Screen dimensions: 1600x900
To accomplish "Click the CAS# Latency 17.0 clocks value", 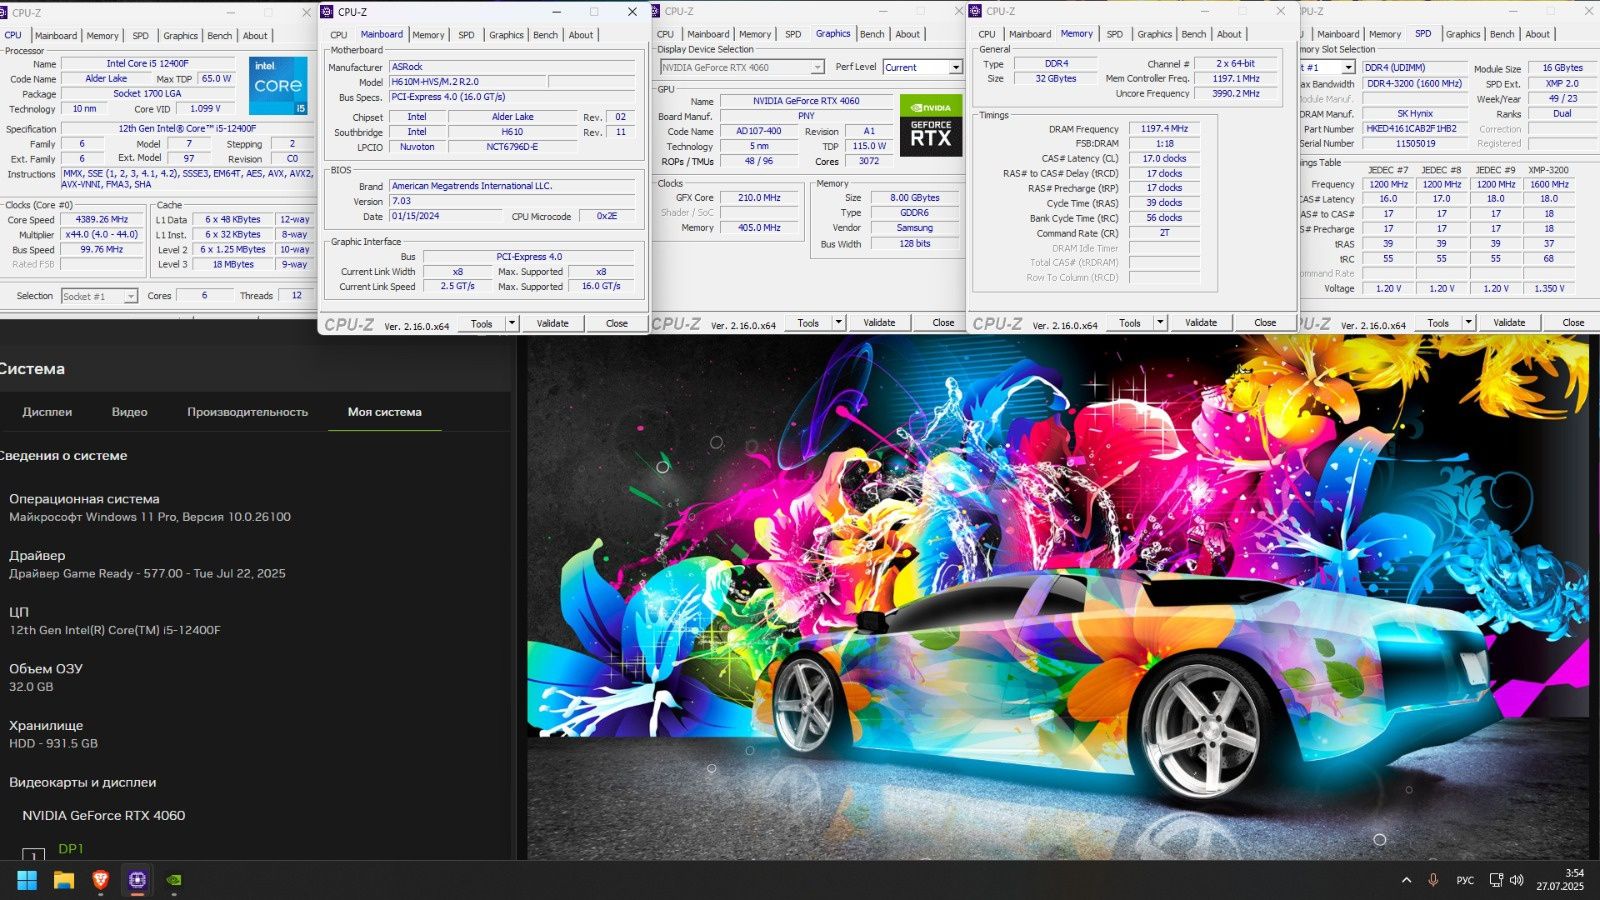I will 1164,158.
